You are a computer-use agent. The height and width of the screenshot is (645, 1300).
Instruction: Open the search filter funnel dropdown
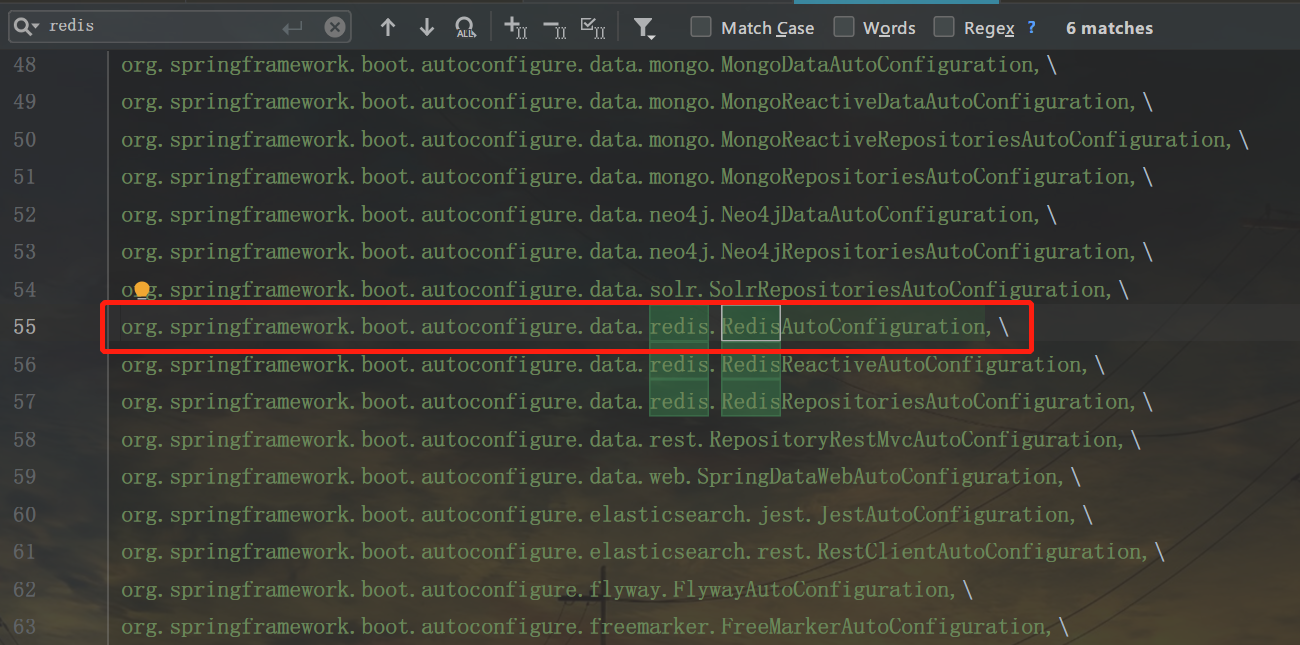coord(645,28)
